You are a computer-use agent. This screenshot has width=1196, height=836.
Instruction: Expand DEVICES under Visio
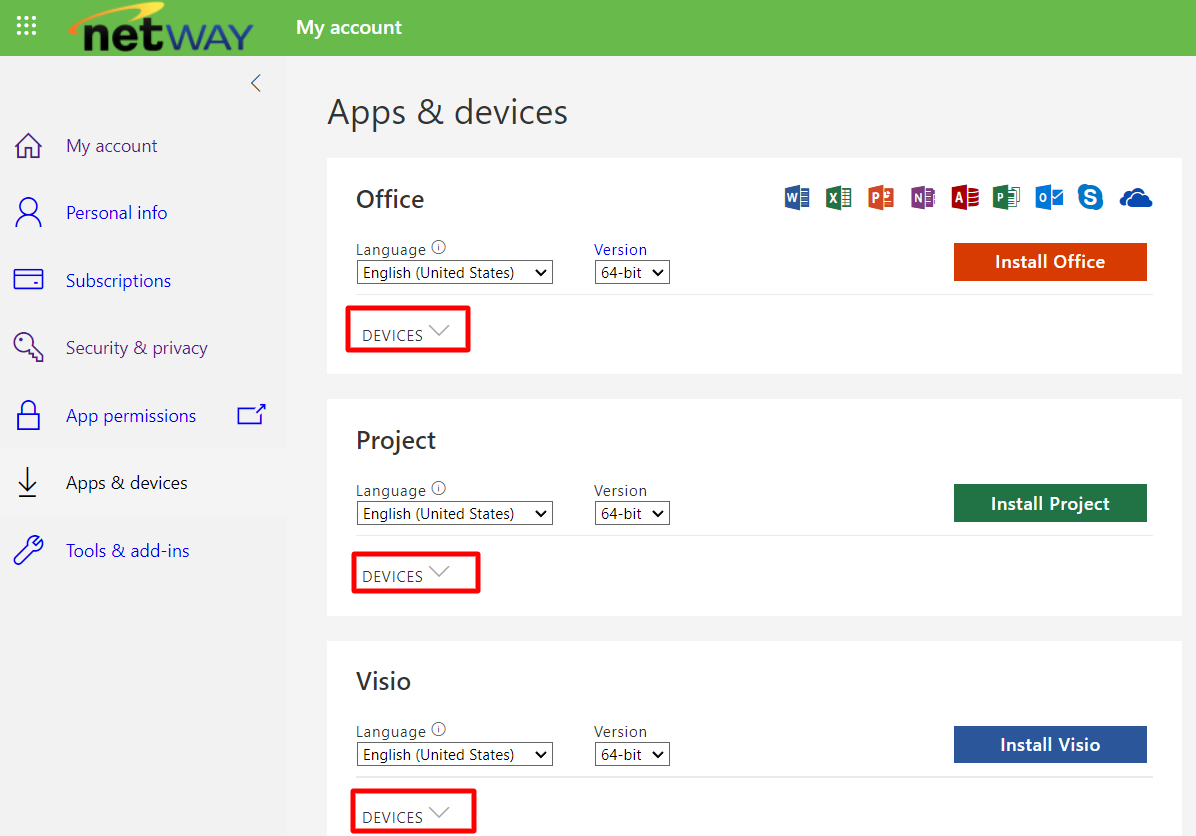406,816
